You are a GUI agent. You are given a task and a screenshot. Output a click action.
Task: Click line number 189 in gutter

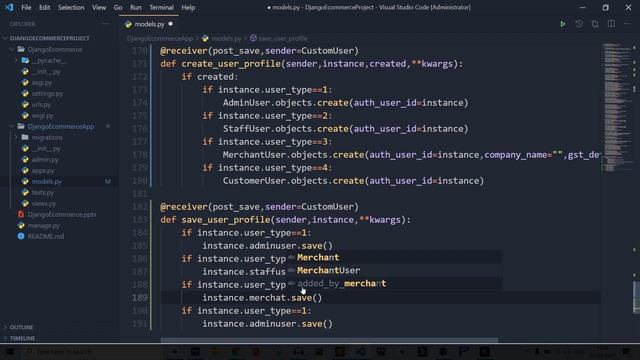[x=140, y=298]
